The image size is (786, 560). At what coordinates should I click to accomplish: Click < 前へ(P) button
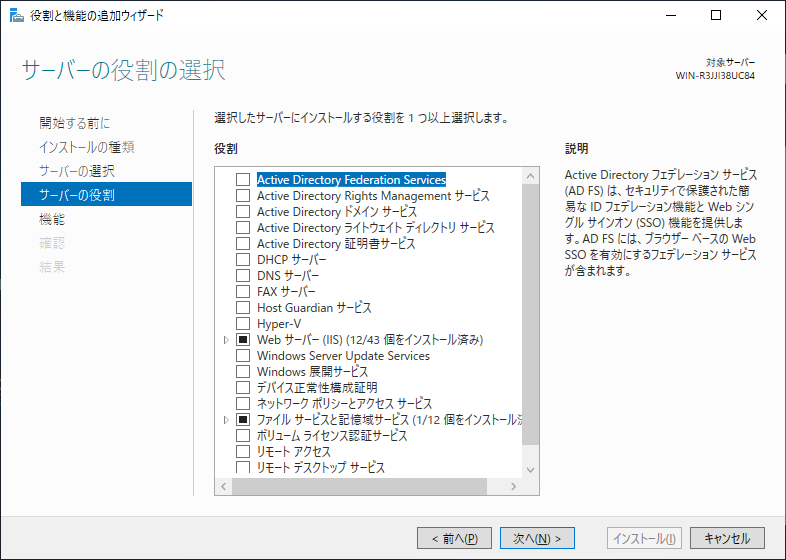pyautogui.click(x=454, y=538)
